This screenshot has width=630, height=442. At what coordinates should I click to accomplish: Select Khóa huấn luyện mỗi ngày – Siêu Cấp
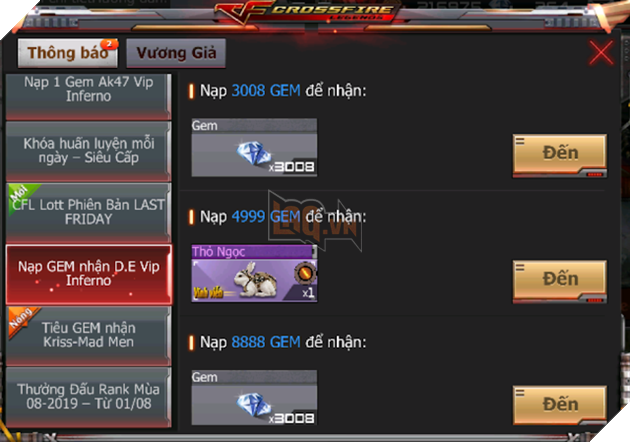pos(88,151)
